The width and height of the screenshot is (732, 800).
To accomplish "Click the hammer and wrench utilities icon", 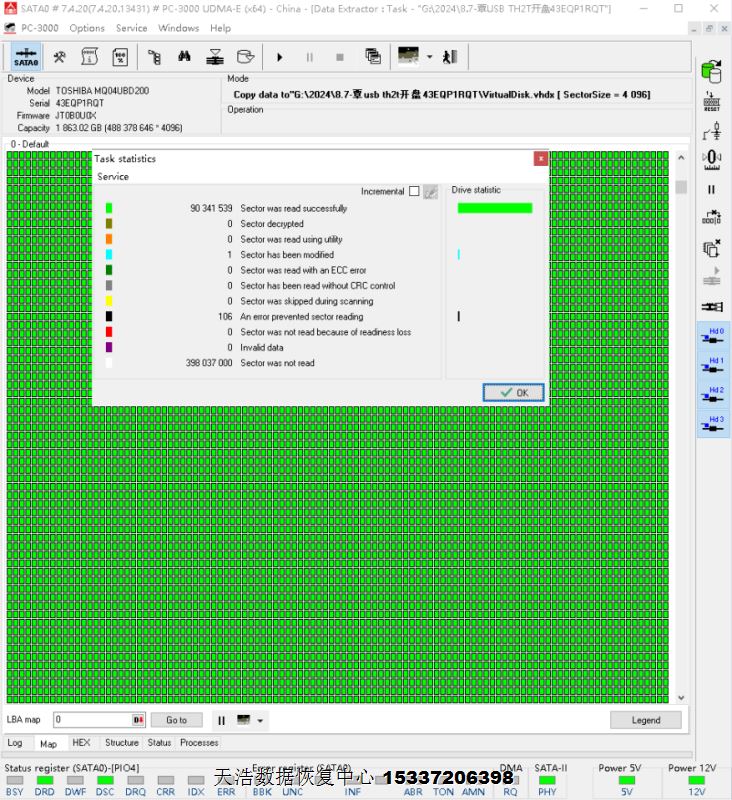I will (x=59, y=57).
